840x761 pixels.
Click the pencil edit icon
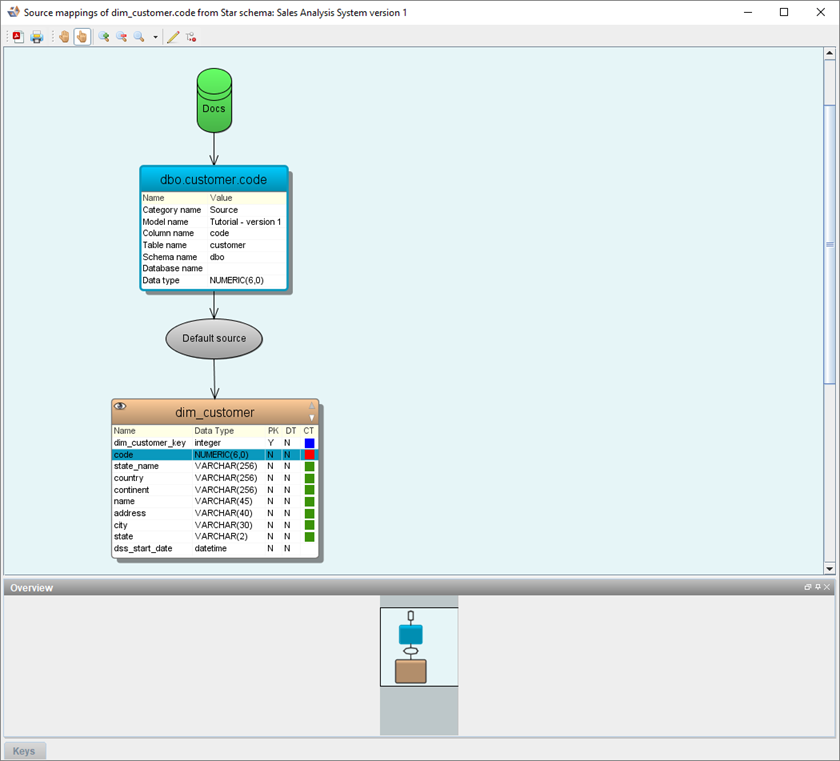point(173,37)
